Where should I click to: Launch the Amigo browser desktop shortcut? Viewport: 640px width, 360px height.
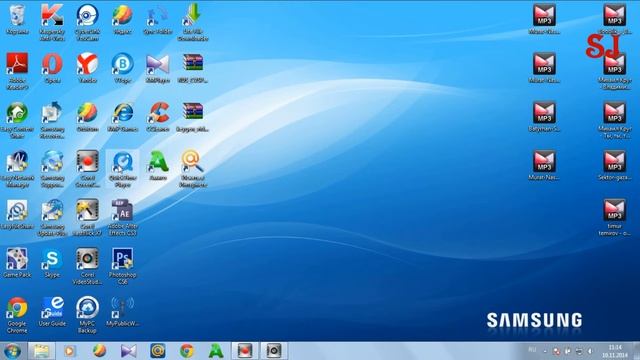pyautogui.click(x=158, y=165)
